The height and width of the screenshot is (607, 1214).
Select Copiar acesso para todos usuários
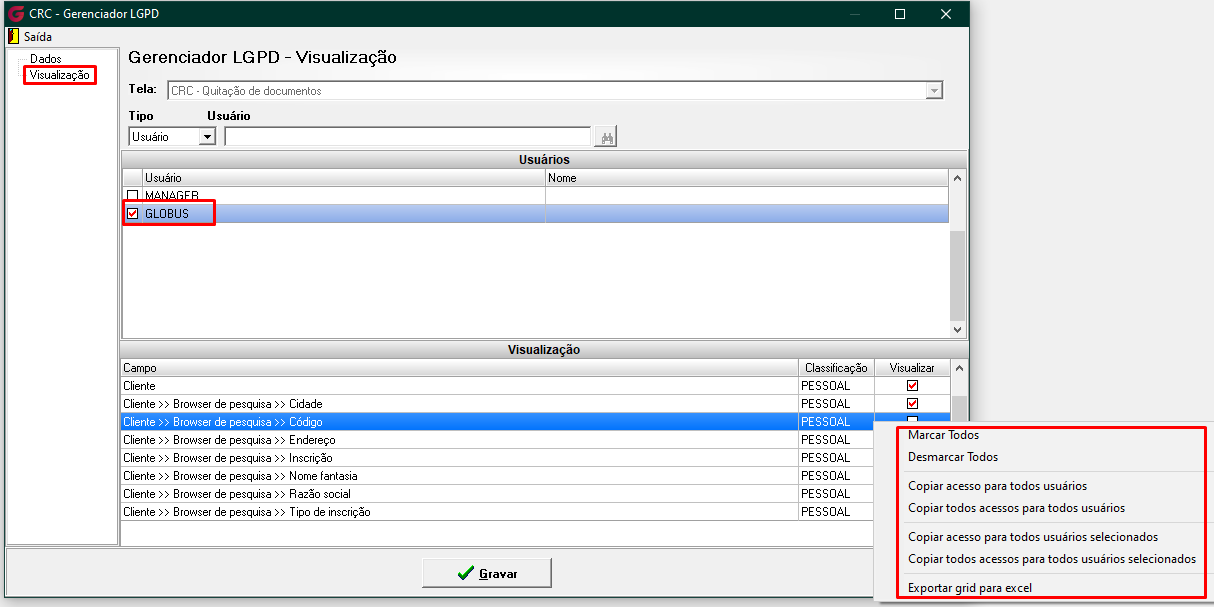pyautogui.click(x=997, y=486)
